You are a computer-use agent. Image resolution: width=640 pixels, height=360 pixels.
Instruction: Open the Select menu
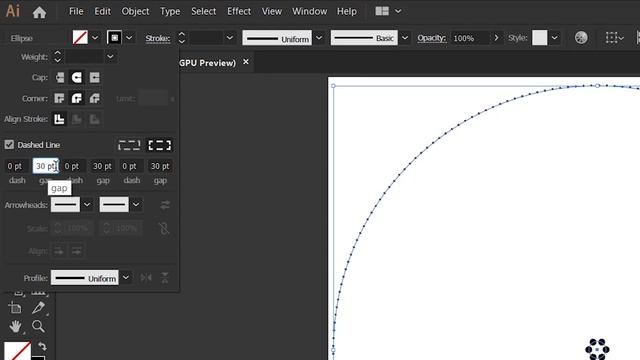click(203, 11)
